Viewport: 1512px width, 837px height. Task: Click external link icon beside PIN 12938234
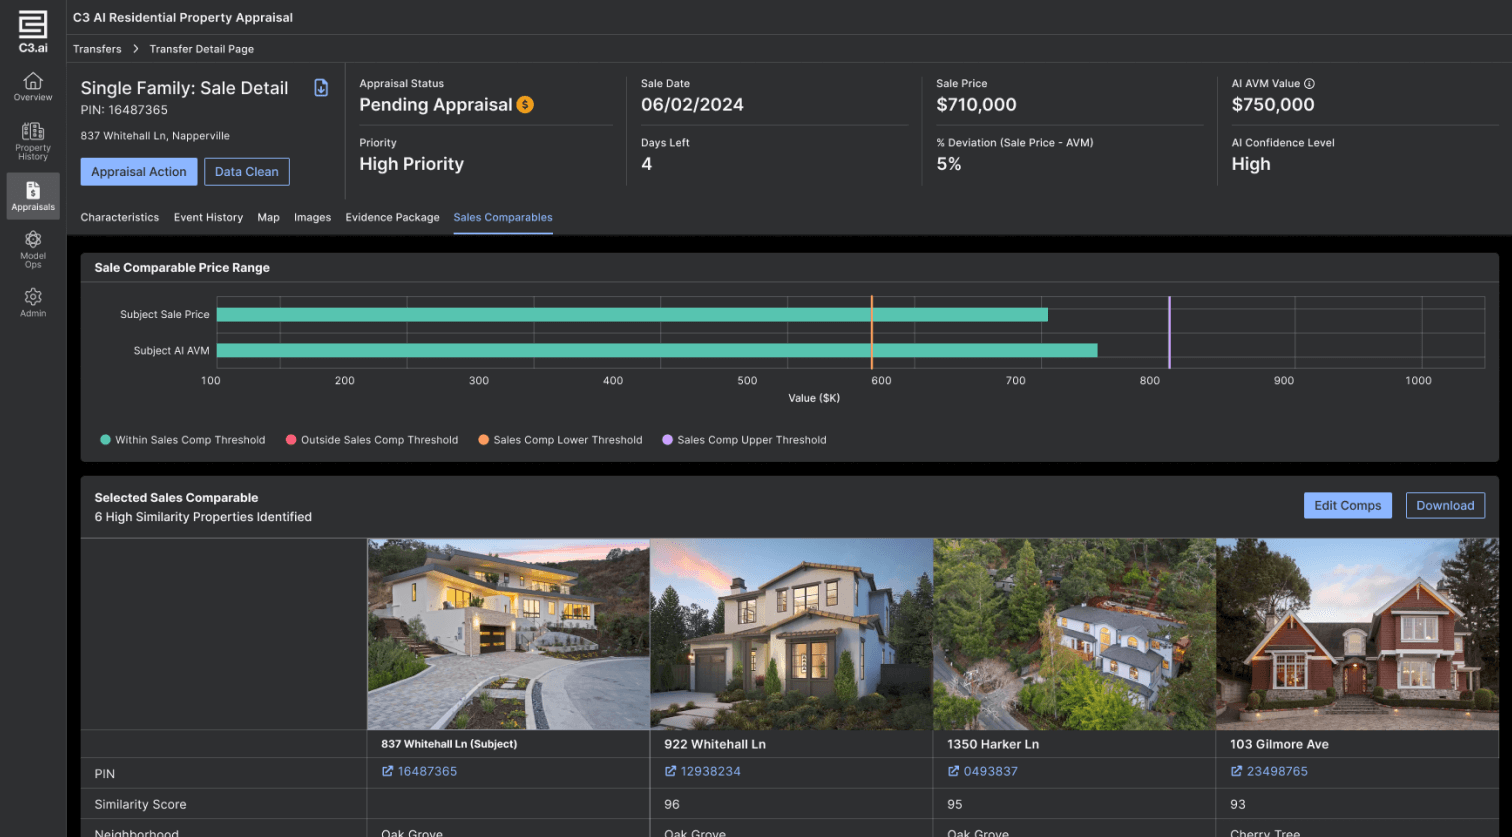670,771
